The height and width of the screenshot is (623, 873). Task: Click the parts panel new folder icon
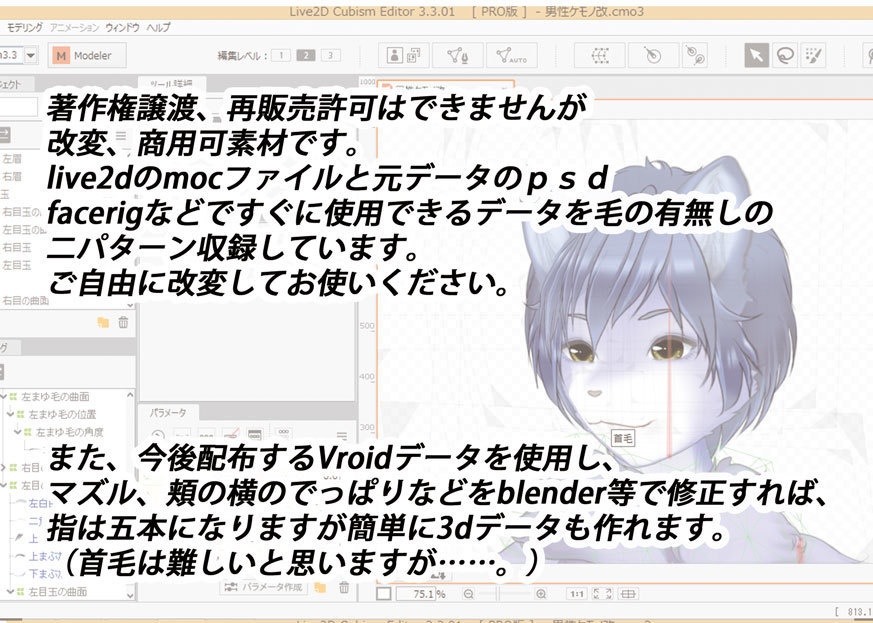pyautogui.click(x=103, y=322)
